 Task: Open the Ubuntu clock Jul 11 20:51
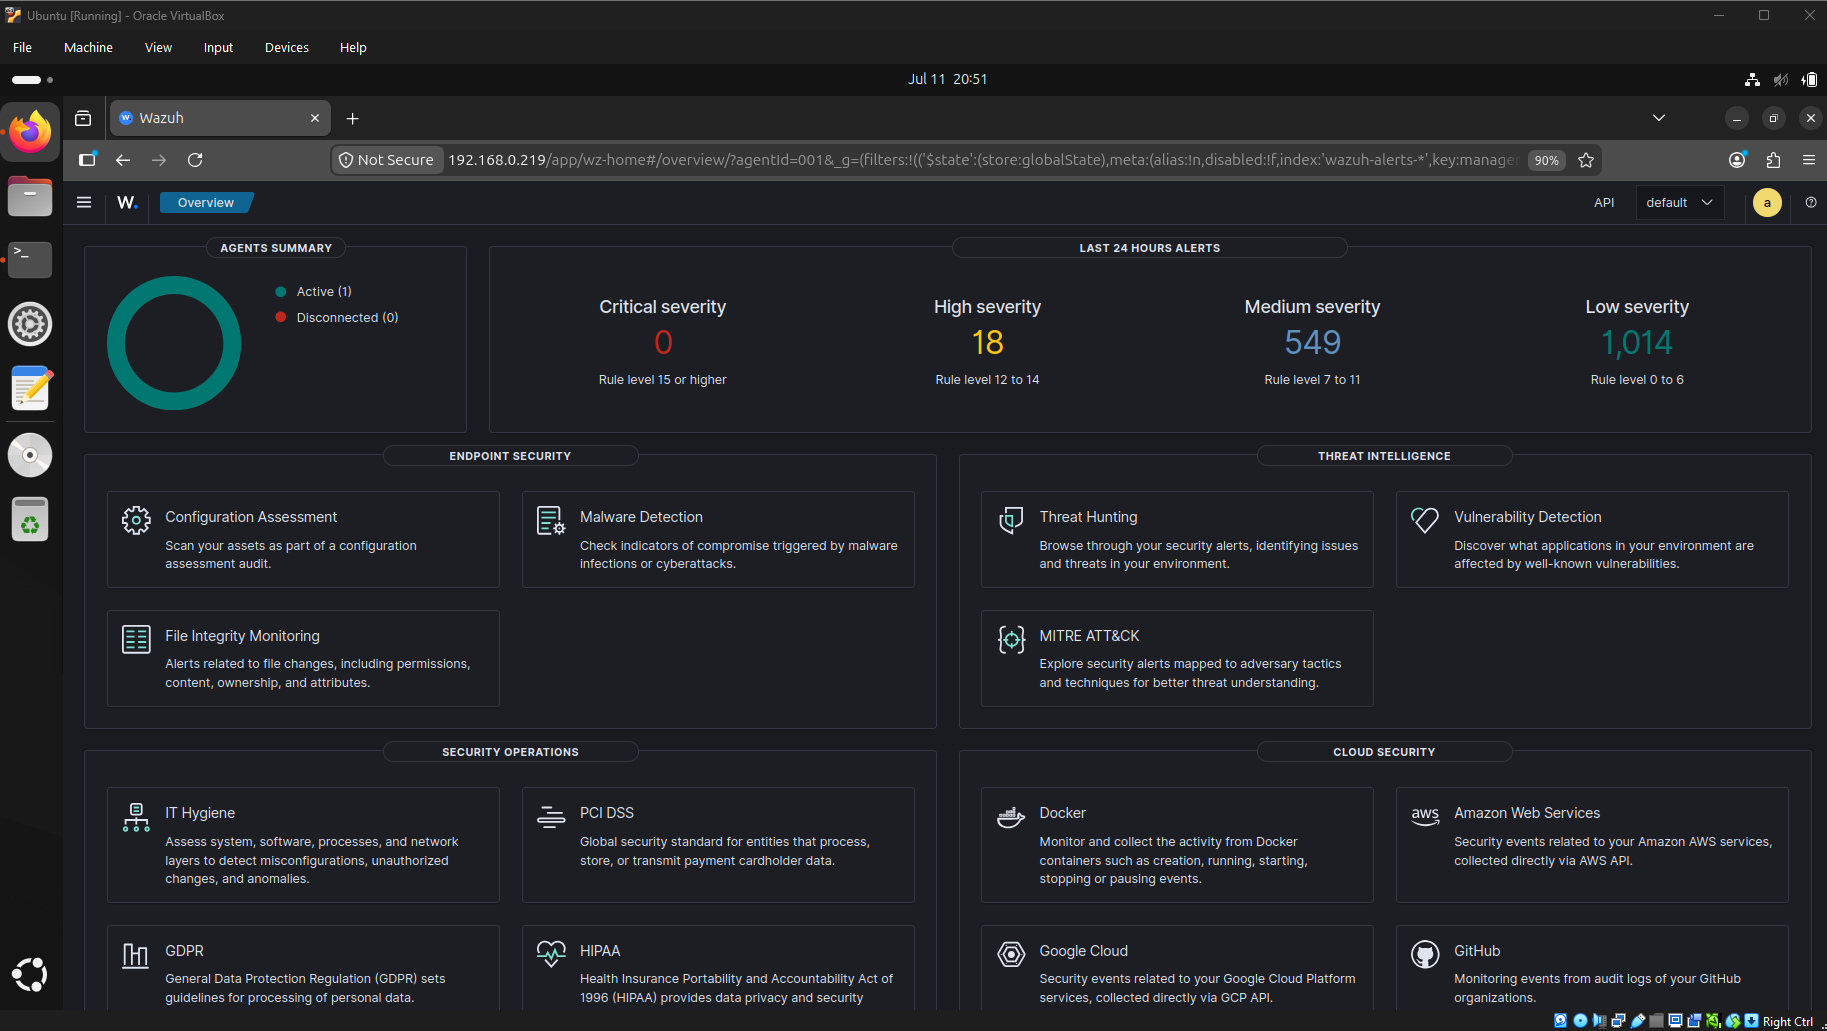(947, 79)
